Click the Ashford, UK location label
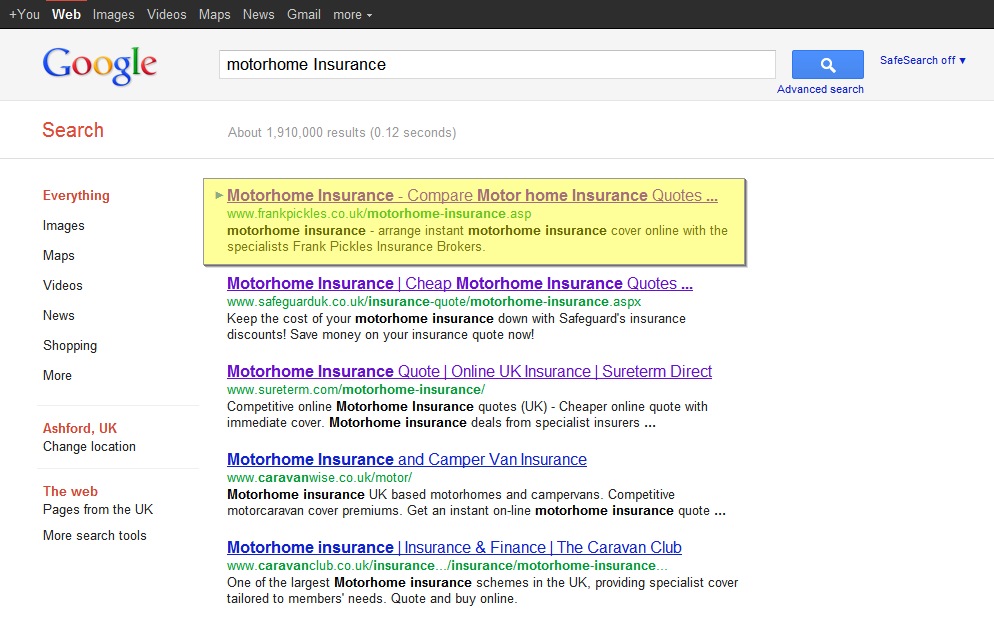 [80, 428]
